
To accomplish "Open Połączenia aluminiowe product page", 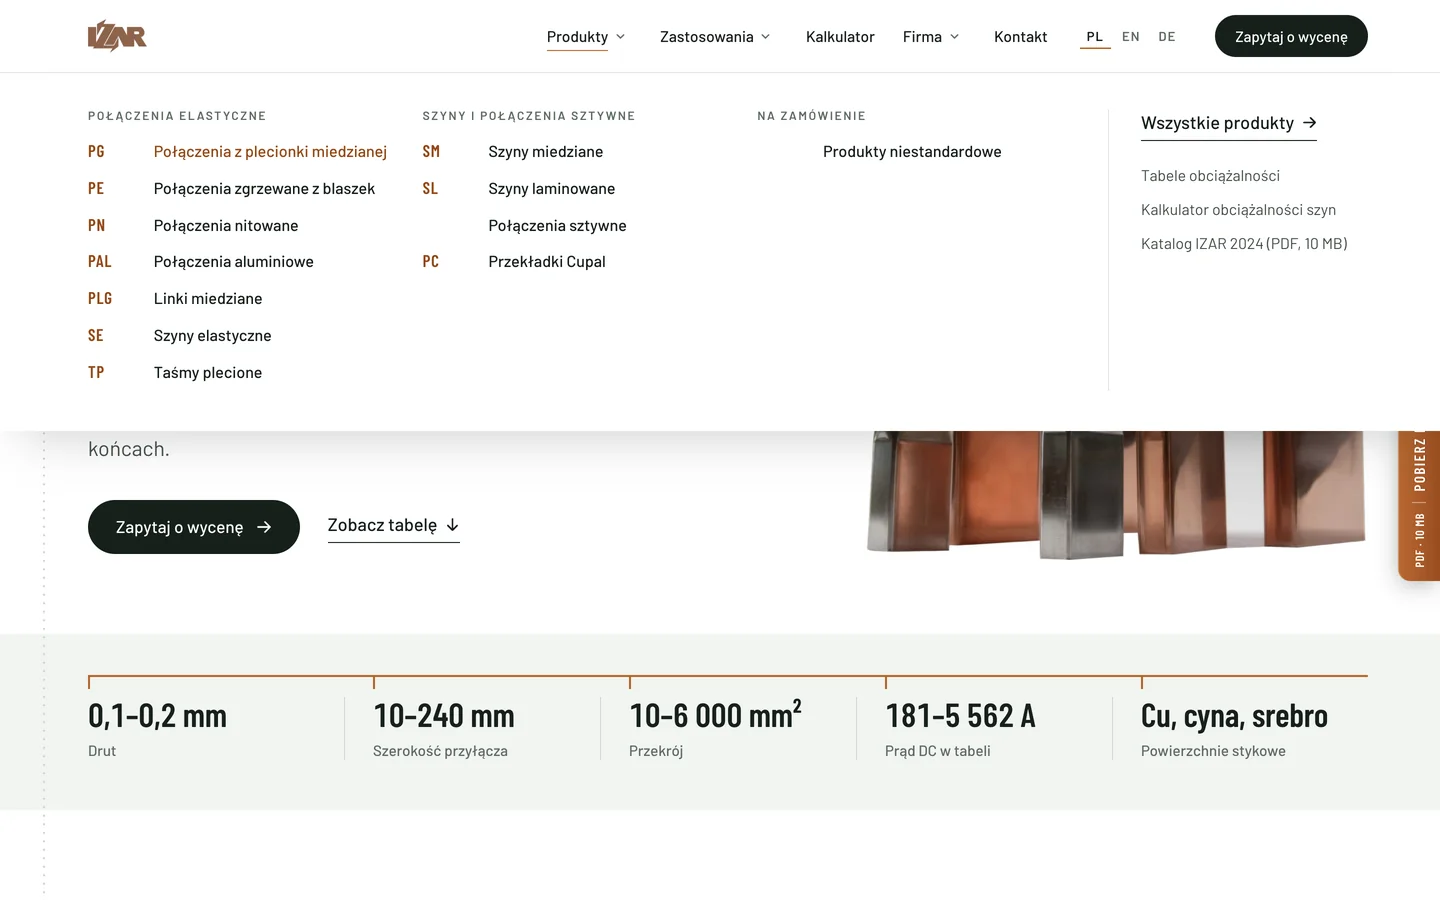I will point(234,262).
